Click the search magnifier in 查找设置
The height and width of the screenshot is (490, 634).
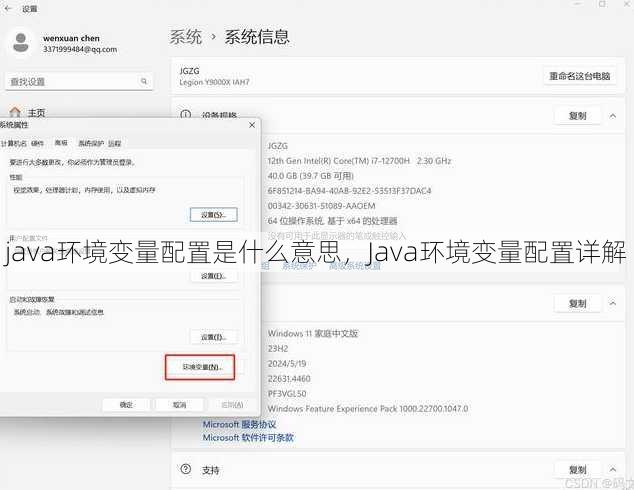click(x=144, y=81)
